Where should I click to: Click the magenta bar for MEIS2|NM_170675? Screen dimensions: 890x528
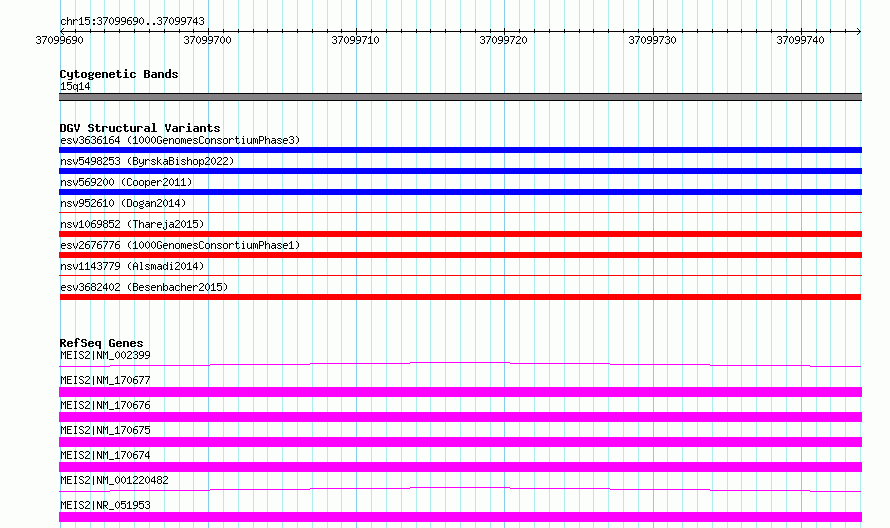(460, 442)
